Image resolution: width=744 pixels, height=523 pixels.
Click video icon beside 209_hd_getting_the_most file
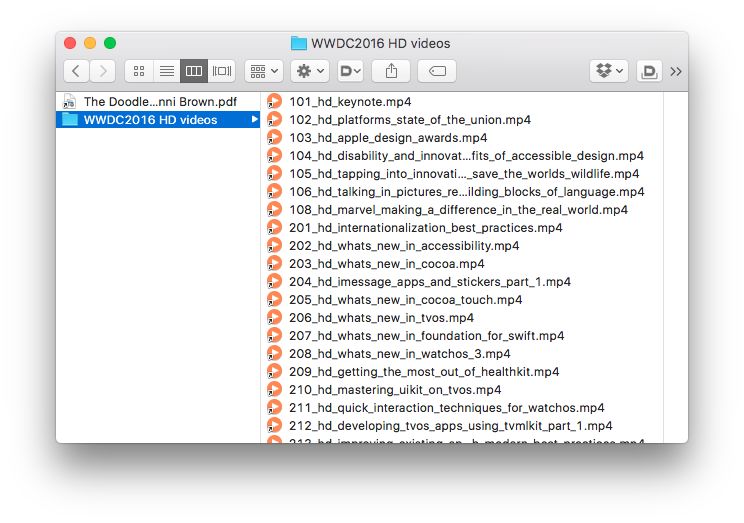coord(274,372)
